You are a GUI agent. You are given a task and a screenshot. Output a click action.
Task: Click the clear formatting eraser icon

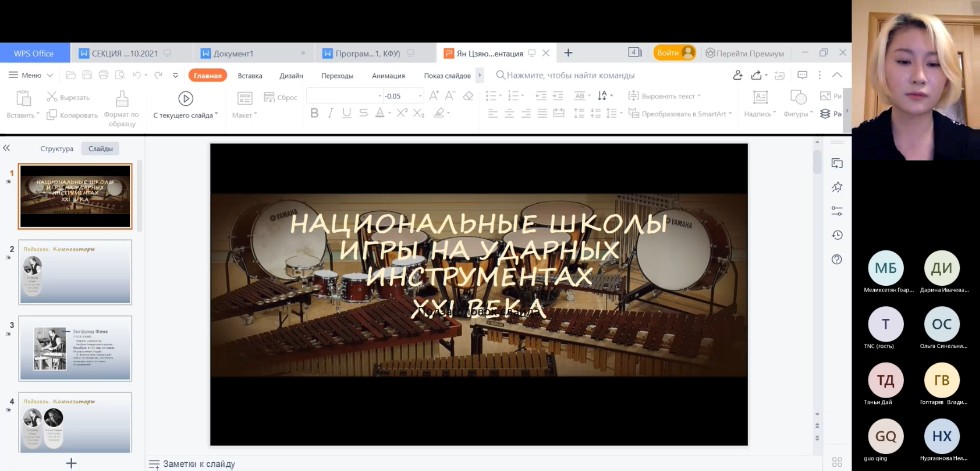(x=467, y=96)
